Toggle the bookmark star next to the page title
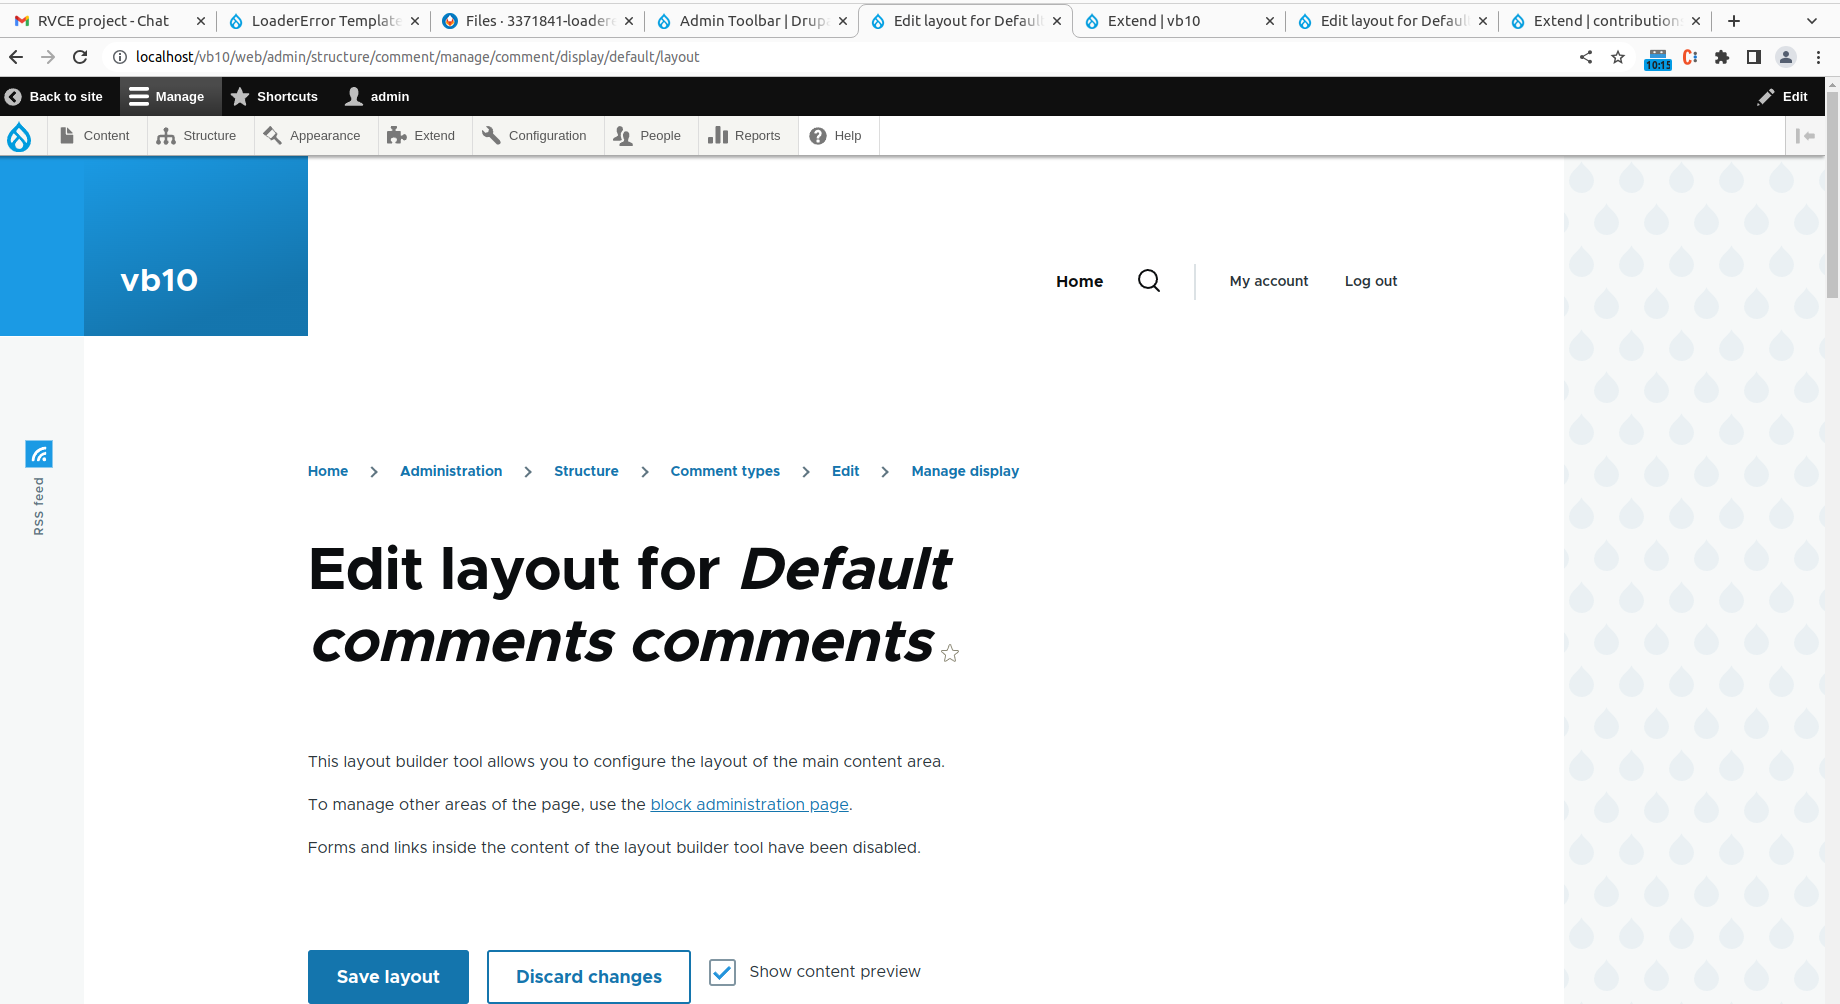The width and height of the screenshot is (1840, 1004). pos(949,652)
